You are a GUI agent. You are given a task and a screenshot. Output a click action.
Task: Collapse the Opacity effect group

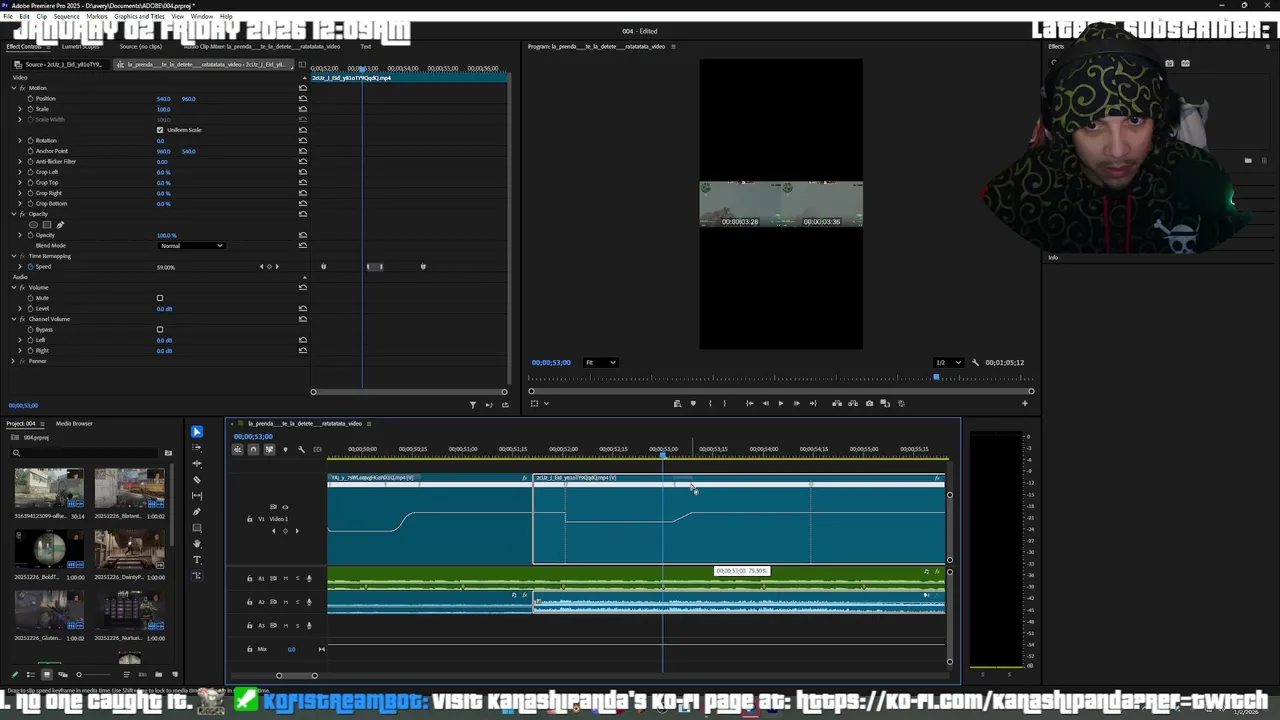point(14,214)
